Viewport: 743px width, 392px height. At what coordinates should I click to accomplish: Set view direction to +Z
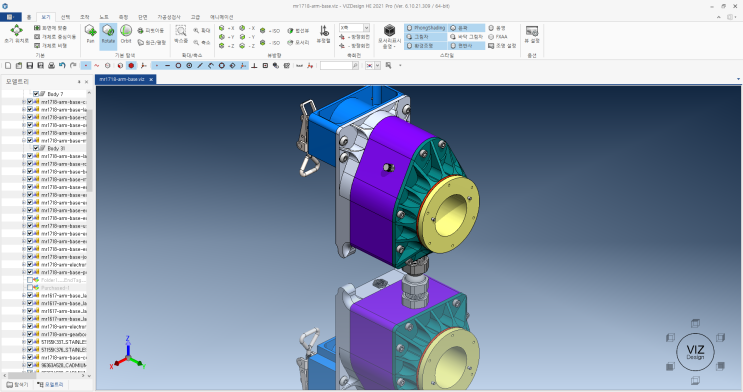(227, 46)
